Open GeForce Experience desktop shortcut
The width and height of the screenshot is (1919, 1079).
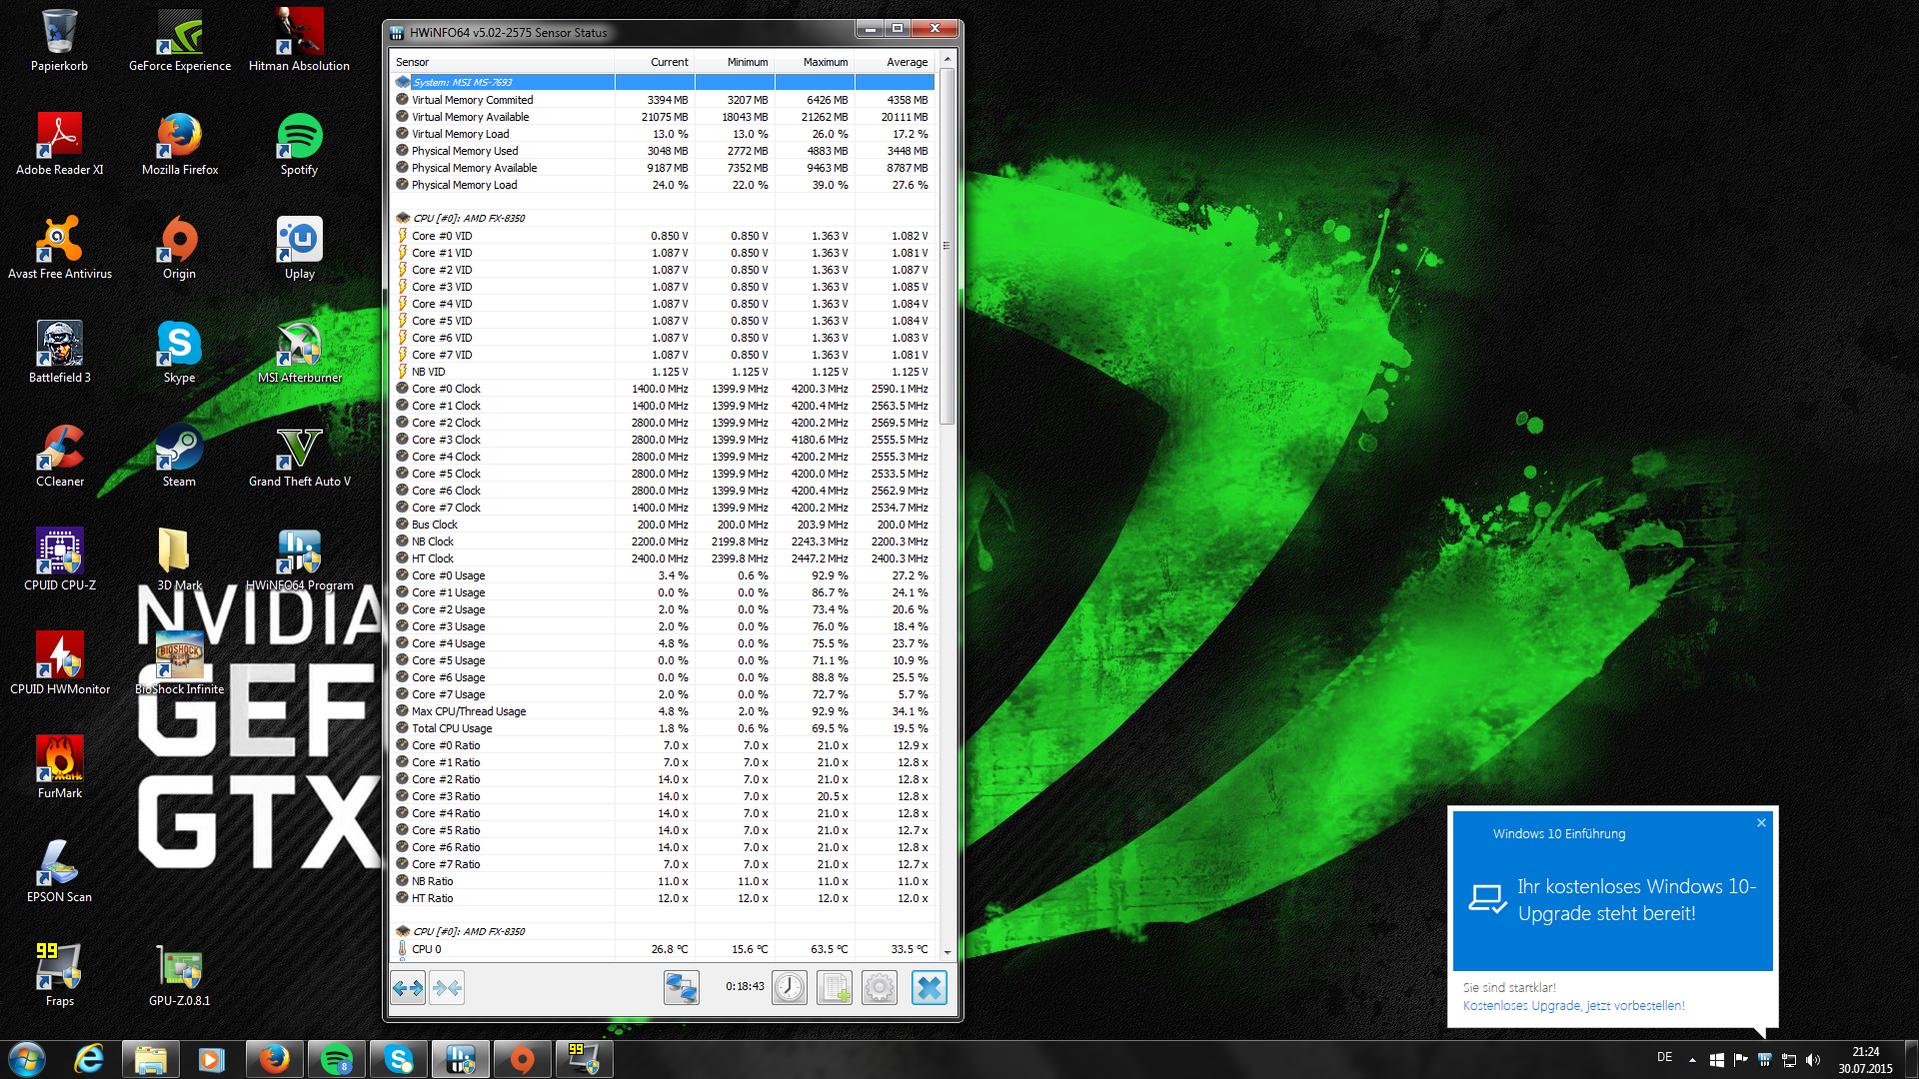click(x=180, y=41)
